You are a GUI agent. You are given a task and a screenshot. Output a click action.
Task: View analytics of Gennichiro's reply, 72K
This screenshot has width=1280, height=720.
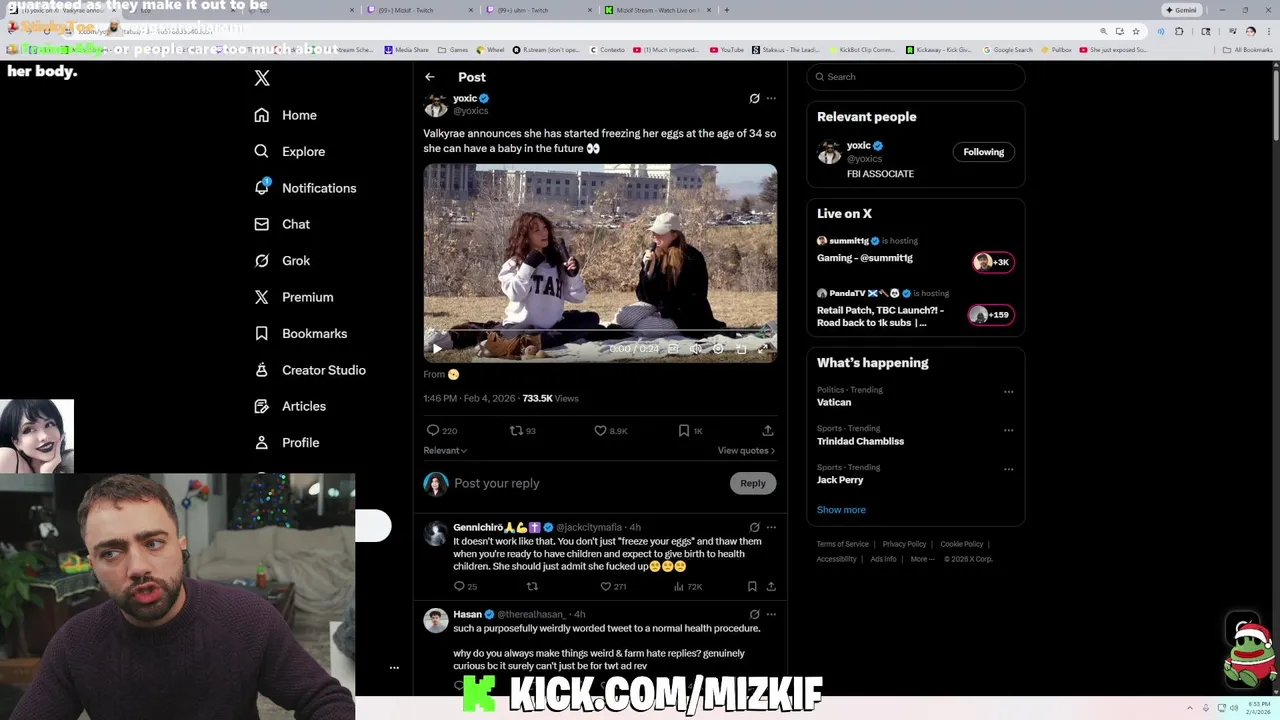pyautogui.click(x=689, y=586)
